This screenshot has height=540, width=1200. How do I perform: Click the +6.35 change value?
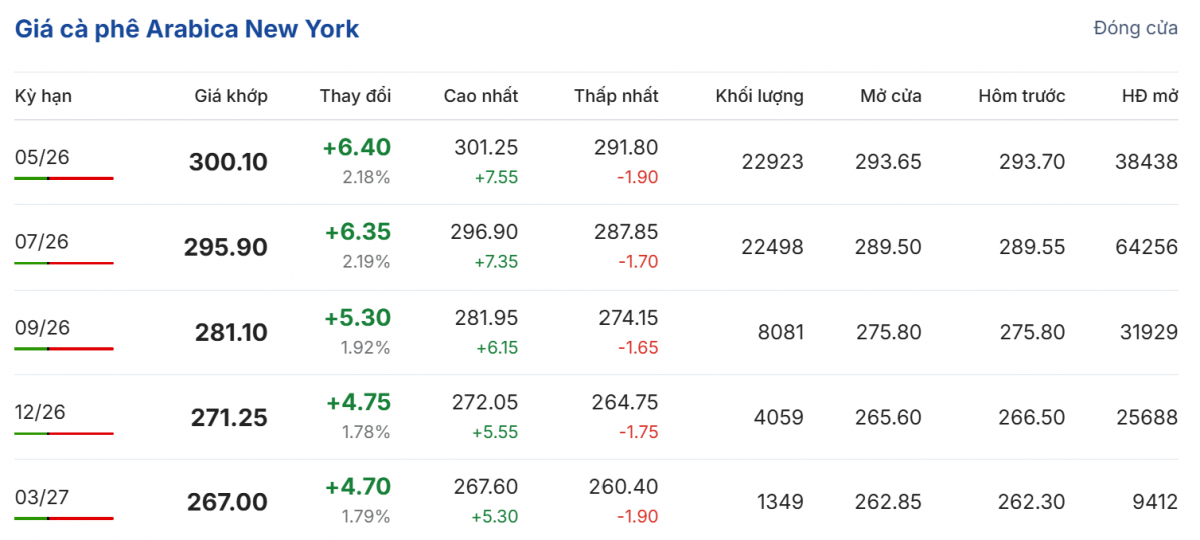(x=357, y=232)
